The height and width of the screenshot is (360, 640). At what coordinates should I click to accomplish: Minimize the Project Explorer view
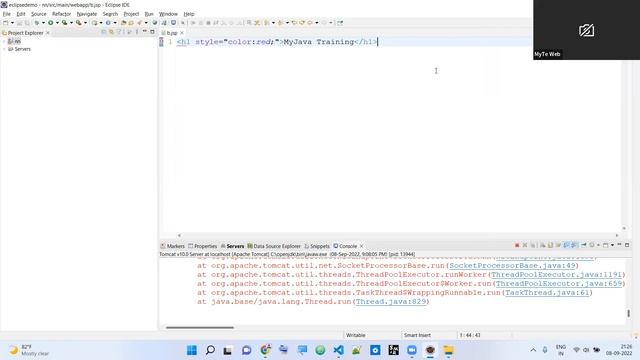tap(144, 31)
